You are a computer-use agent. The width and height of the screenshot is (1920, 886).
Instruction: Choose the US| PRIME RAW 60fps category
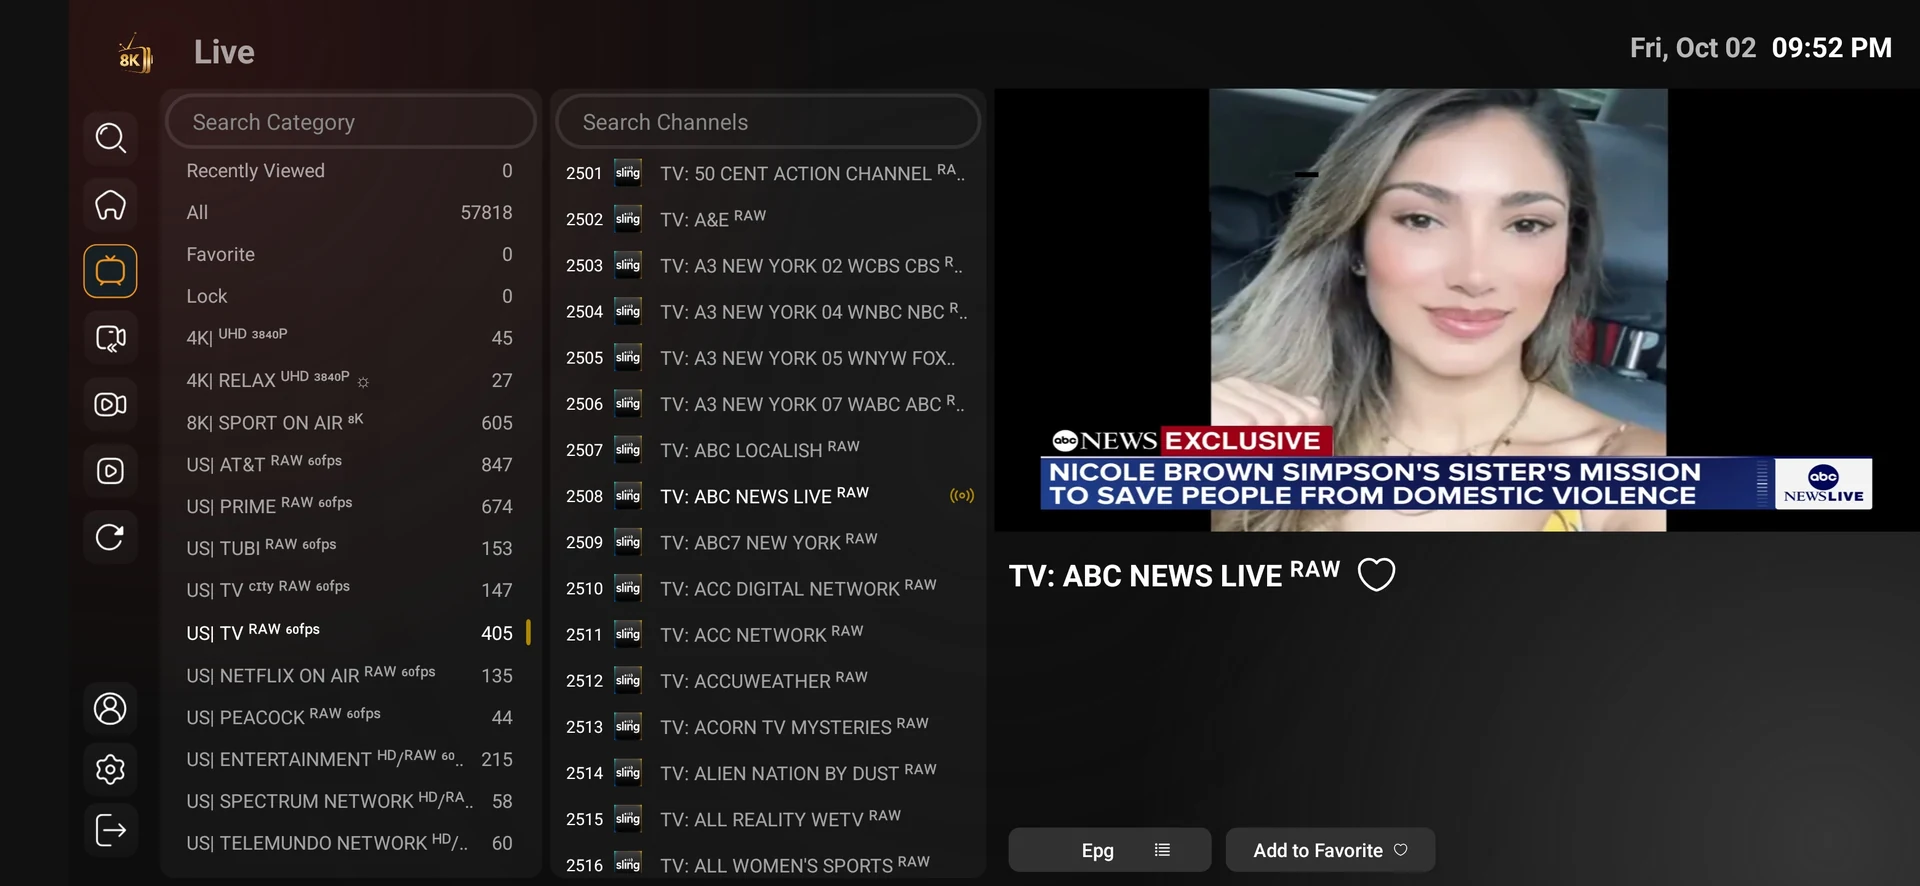tap(350, 507)
